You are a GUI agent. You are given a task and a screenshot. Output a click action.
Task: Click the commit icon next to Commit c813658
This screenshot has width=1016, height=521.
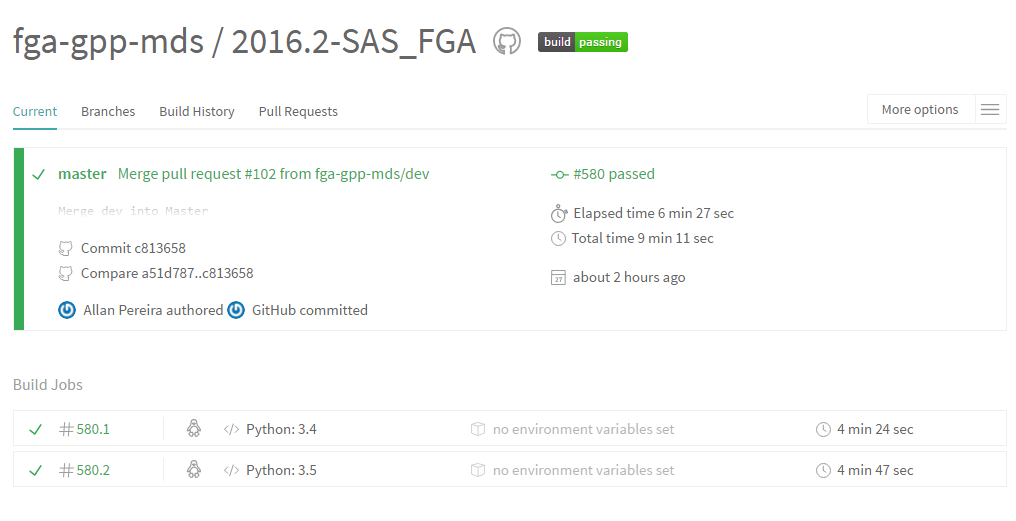click(x=66, y=248)
